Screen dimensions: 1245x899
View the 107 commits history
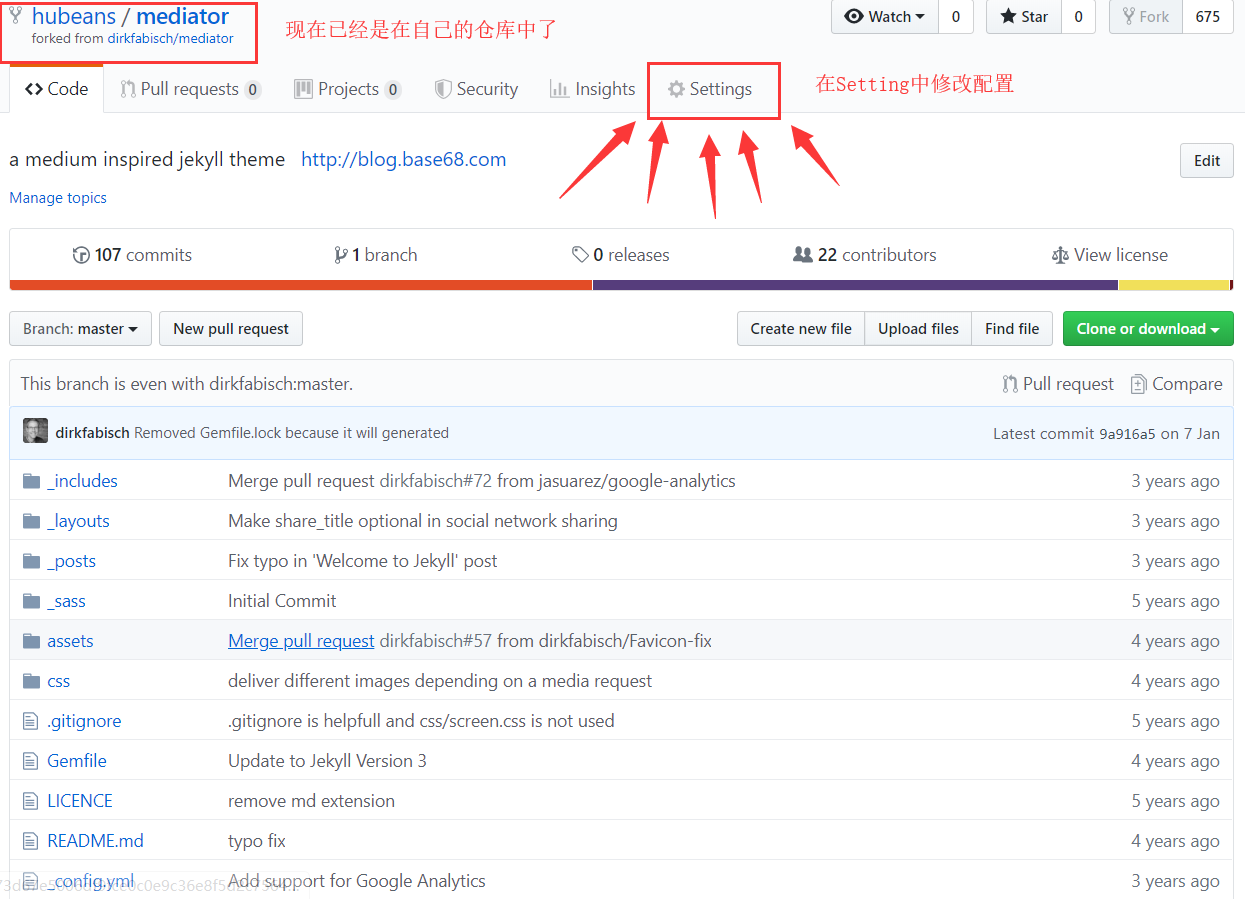[132, 255]
